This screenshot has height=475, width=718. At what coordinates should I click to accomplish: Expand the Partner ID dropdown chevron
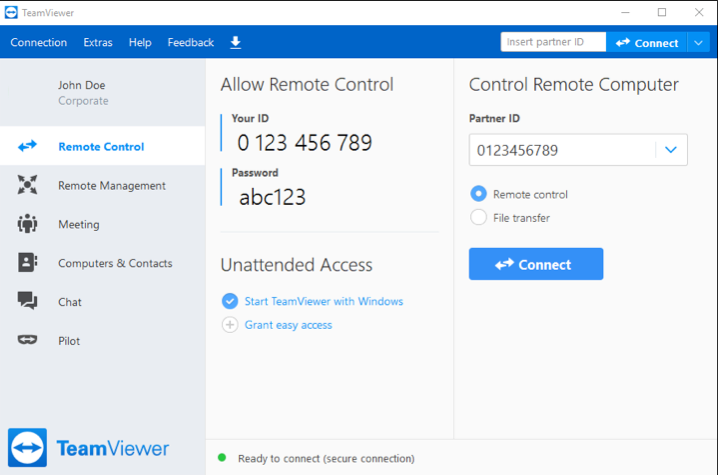click(x=671, y=150)
